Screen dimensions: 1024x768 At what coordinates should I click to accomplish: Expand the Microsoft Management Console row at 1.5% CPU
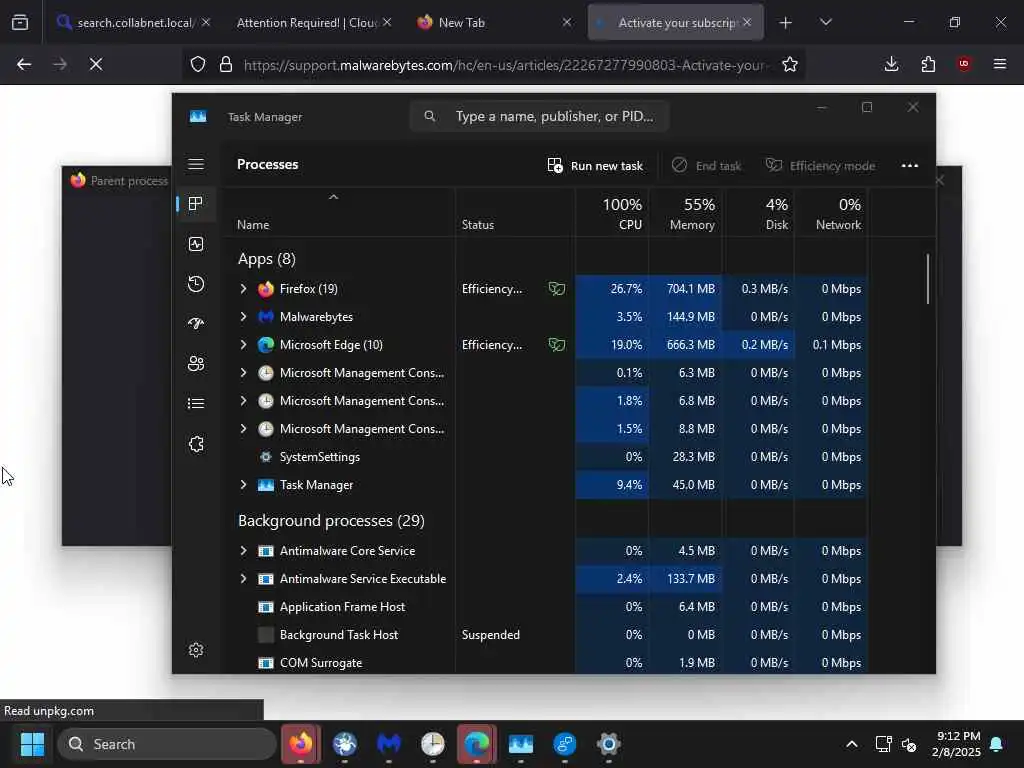pos(243,429)
